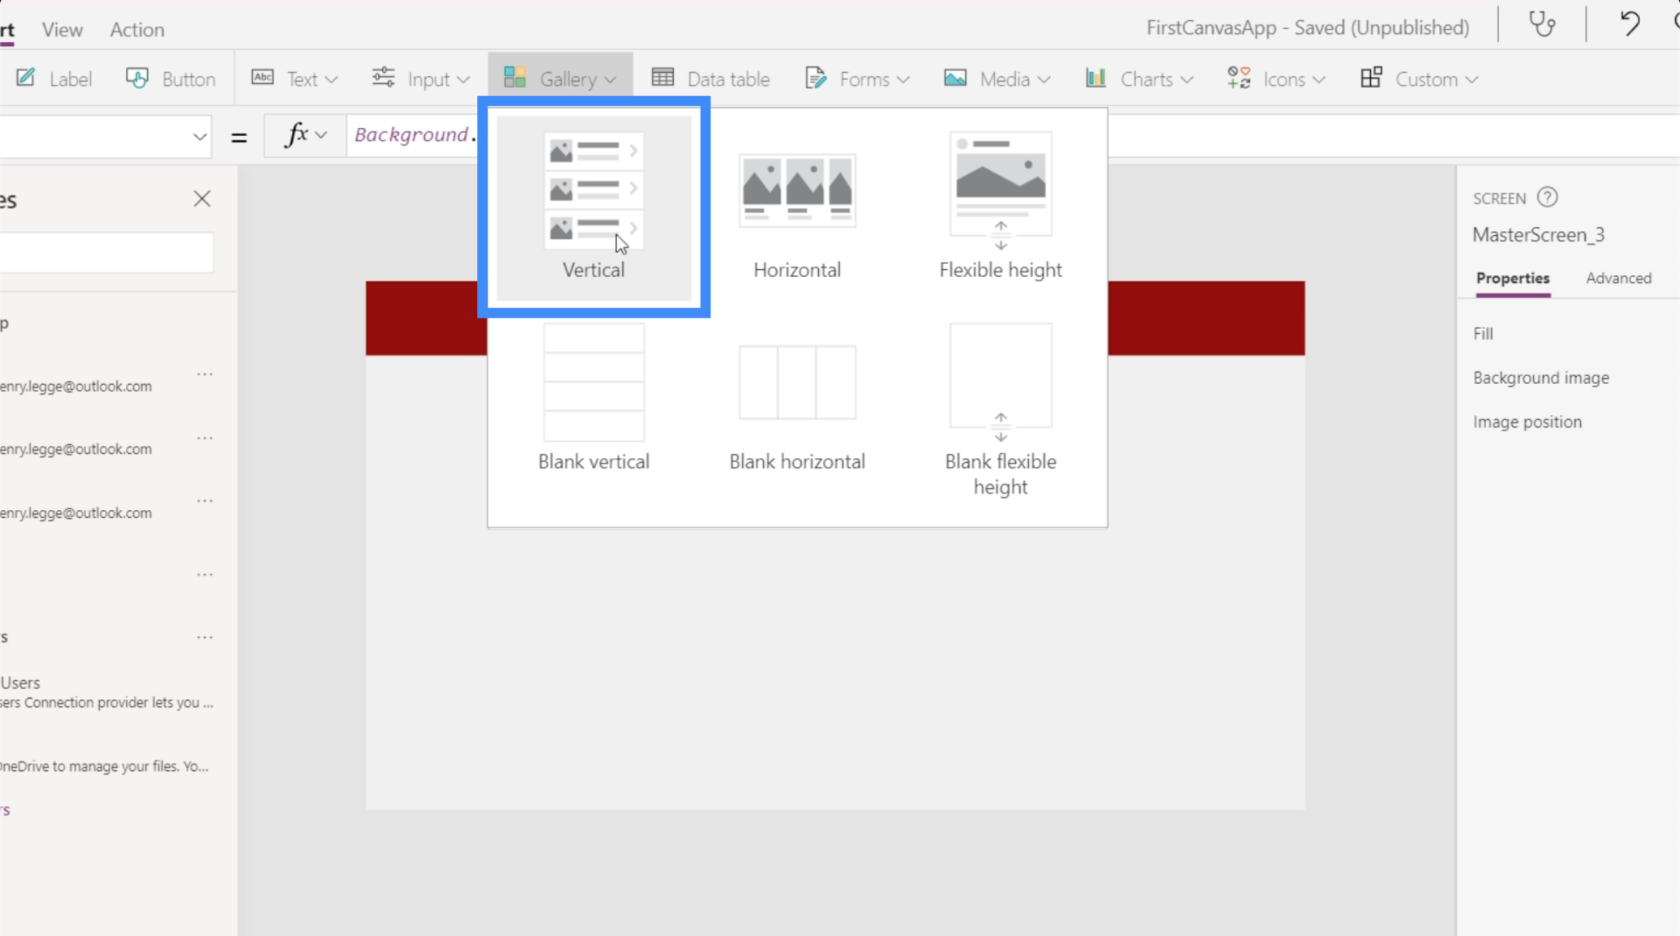Viewport: 1680px width, 936px height.
Task: Click the second outlook.com data source
Action: point(76,449)
